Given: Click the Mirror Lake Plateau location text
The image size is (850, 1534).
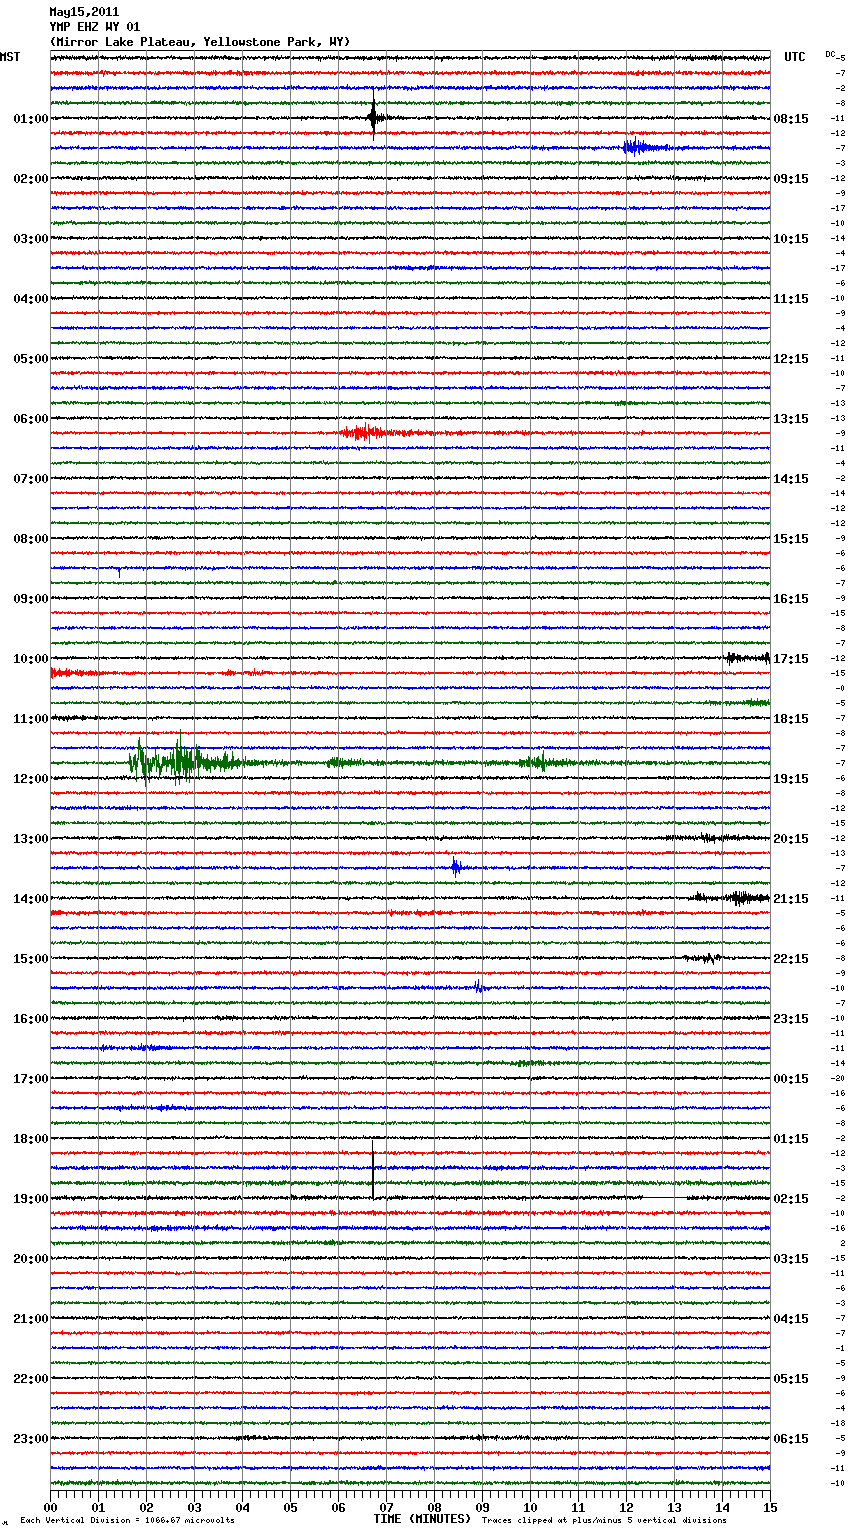Looking at the screenshot, I should click(199, 42).
